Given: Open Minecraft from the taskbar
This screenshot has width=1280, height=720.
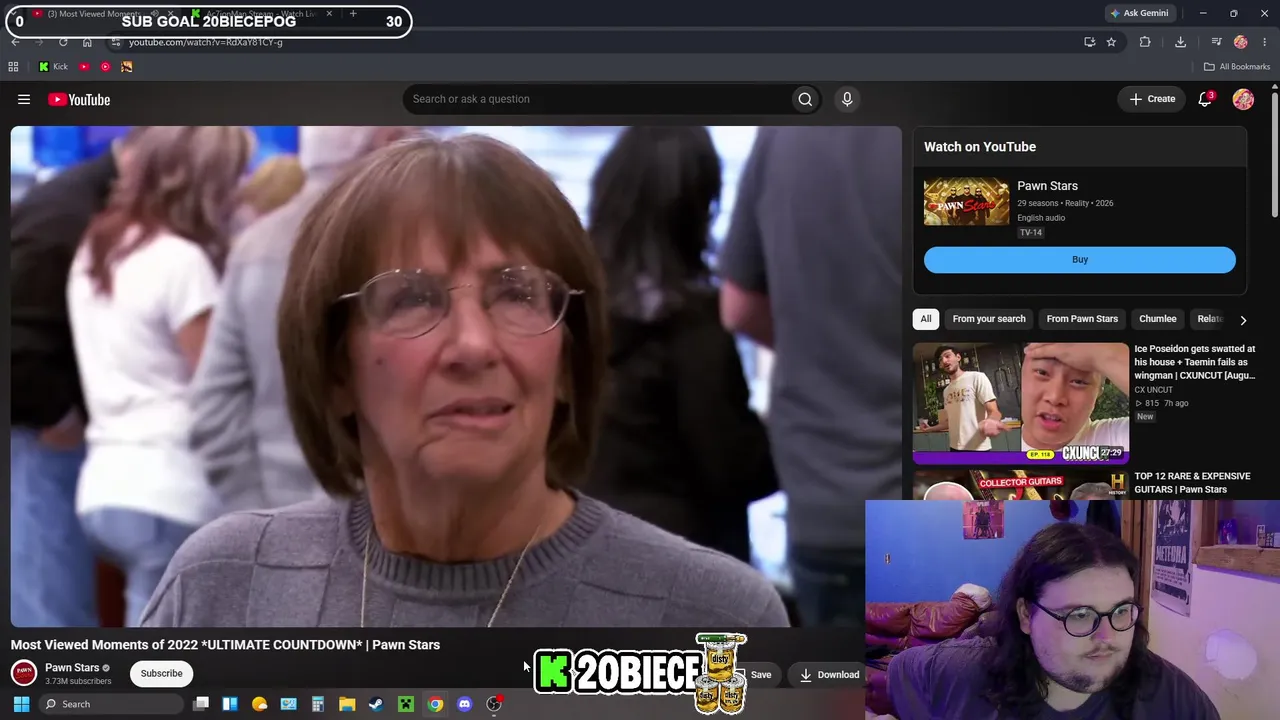Looking at the screenshot, I should pyautogui.click(x=406, y=704).
